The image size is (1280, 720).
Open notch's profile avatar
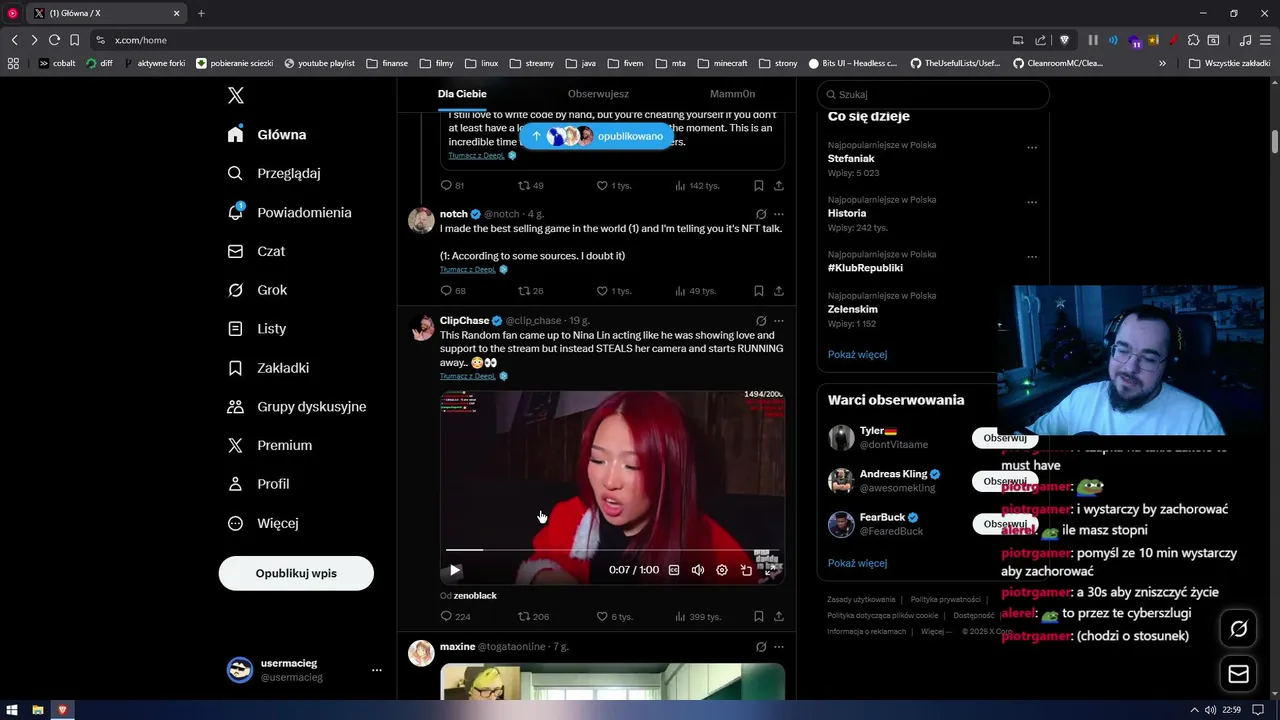click(421, 221)
